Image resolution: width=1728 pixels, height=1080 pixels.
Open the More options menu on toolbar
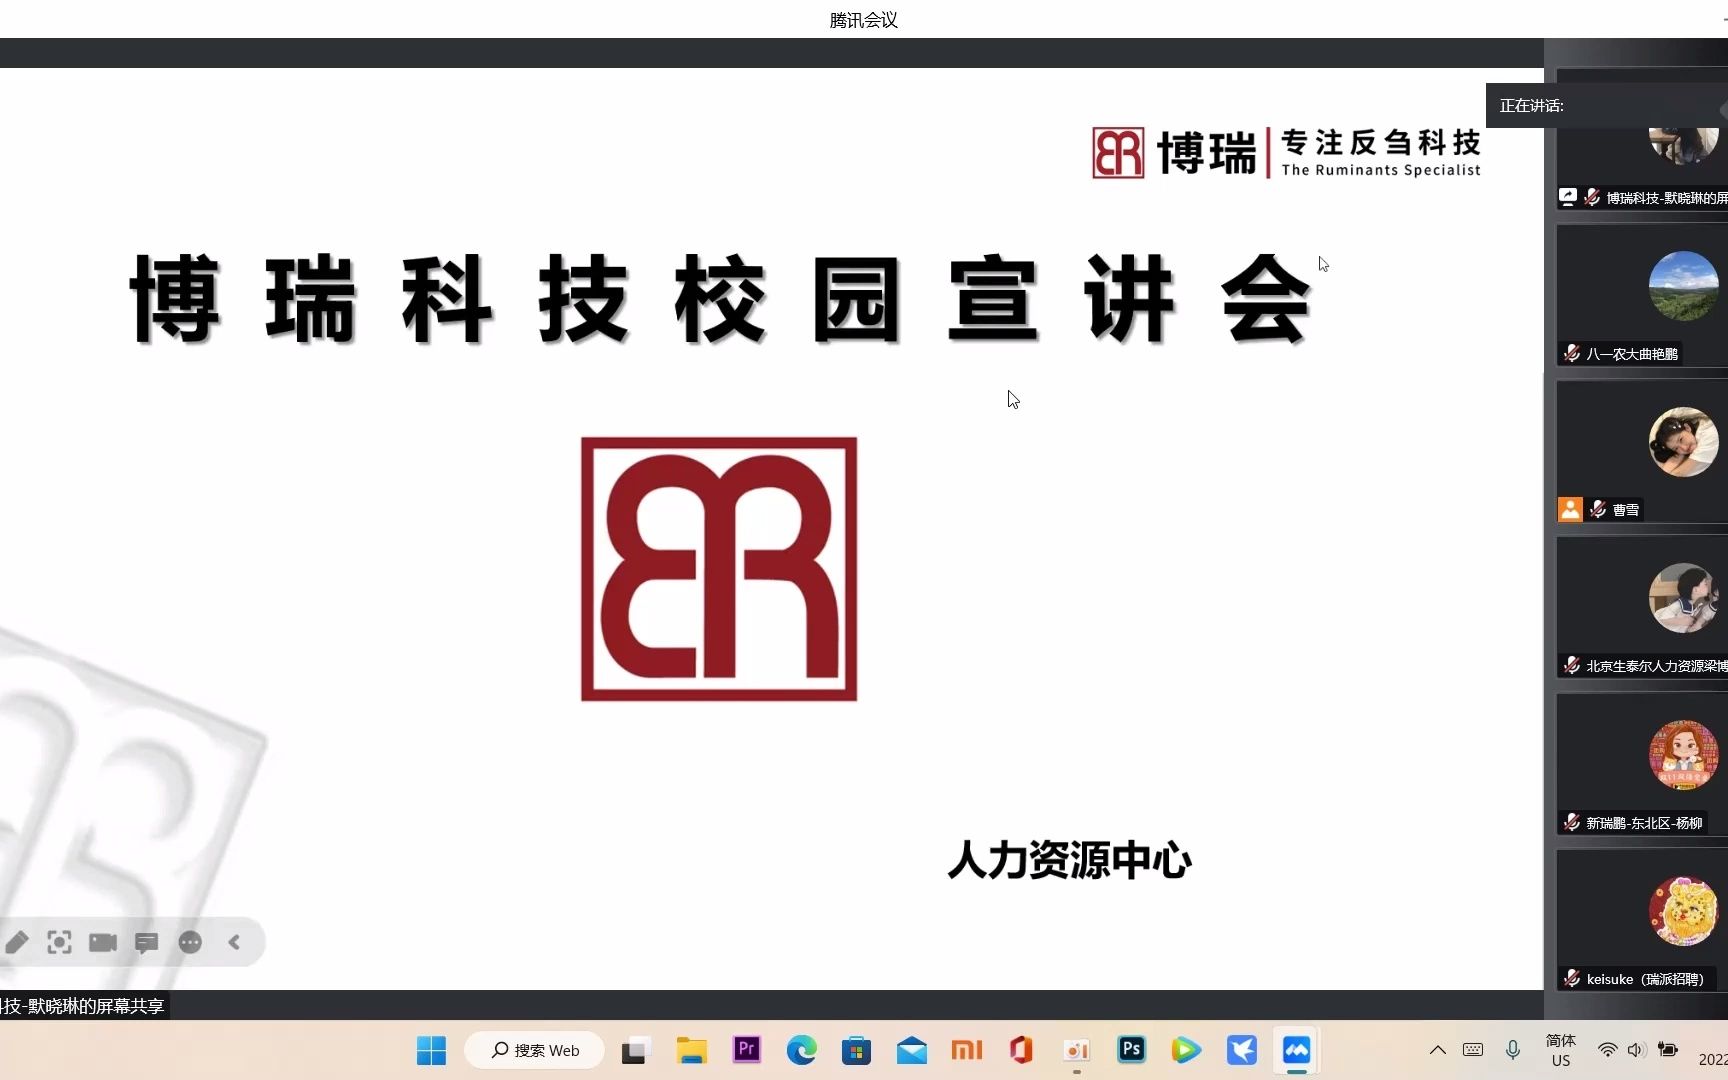[x=190, y=942]
